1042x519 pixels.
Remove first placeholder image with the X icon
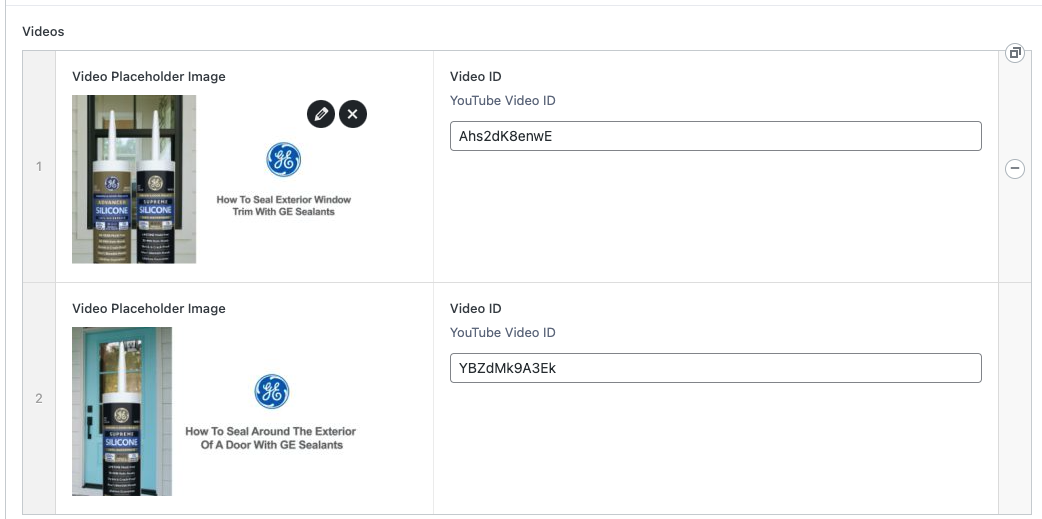(353, 114)
